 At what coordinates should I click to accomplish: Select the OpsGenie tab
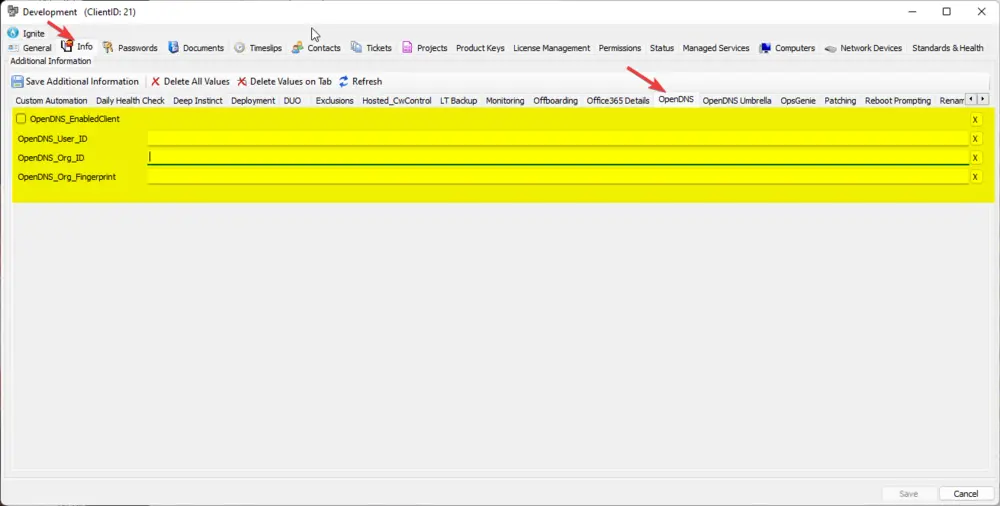798,101
